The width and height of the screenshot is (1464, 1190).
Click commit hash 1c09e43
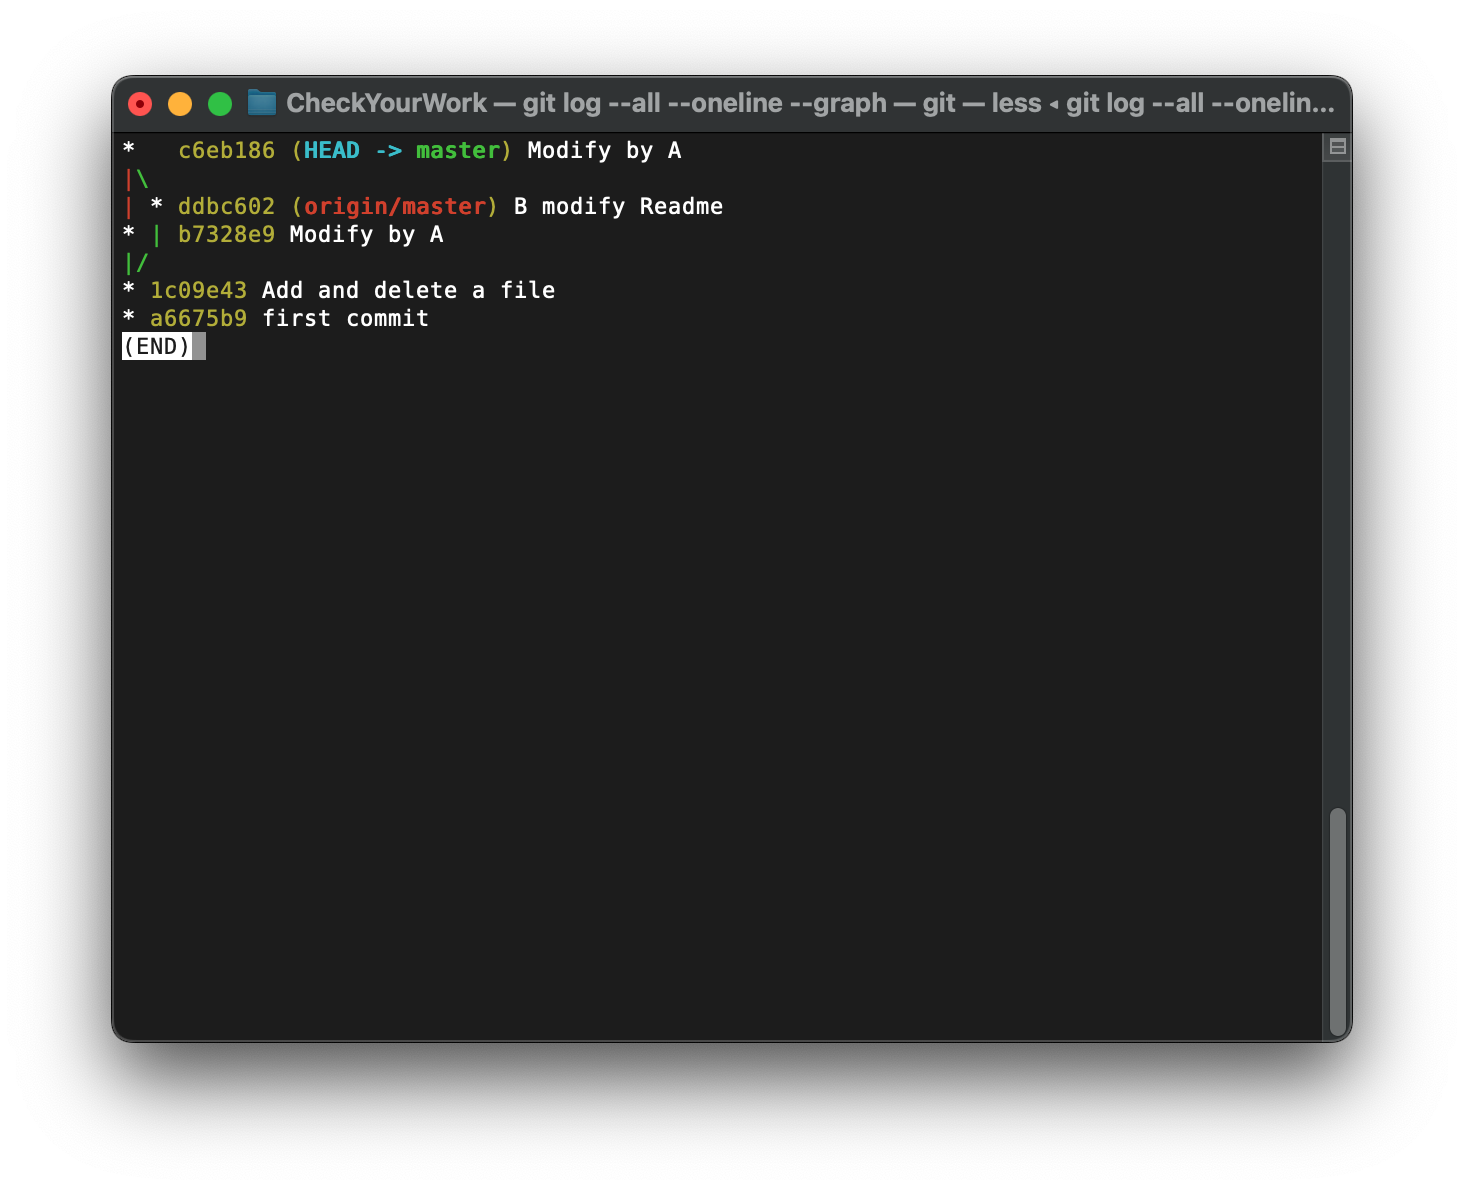point(198,290)
